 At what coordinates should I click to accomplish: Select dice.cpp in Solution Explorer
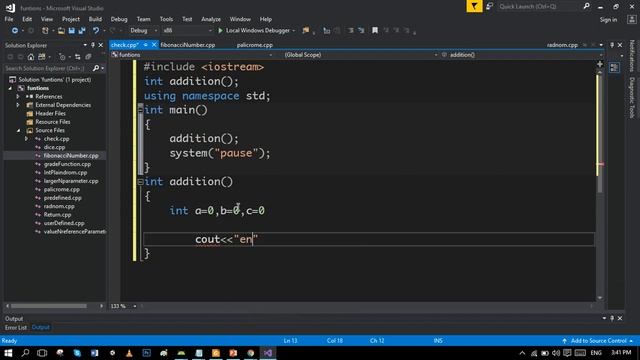point(54,147)
